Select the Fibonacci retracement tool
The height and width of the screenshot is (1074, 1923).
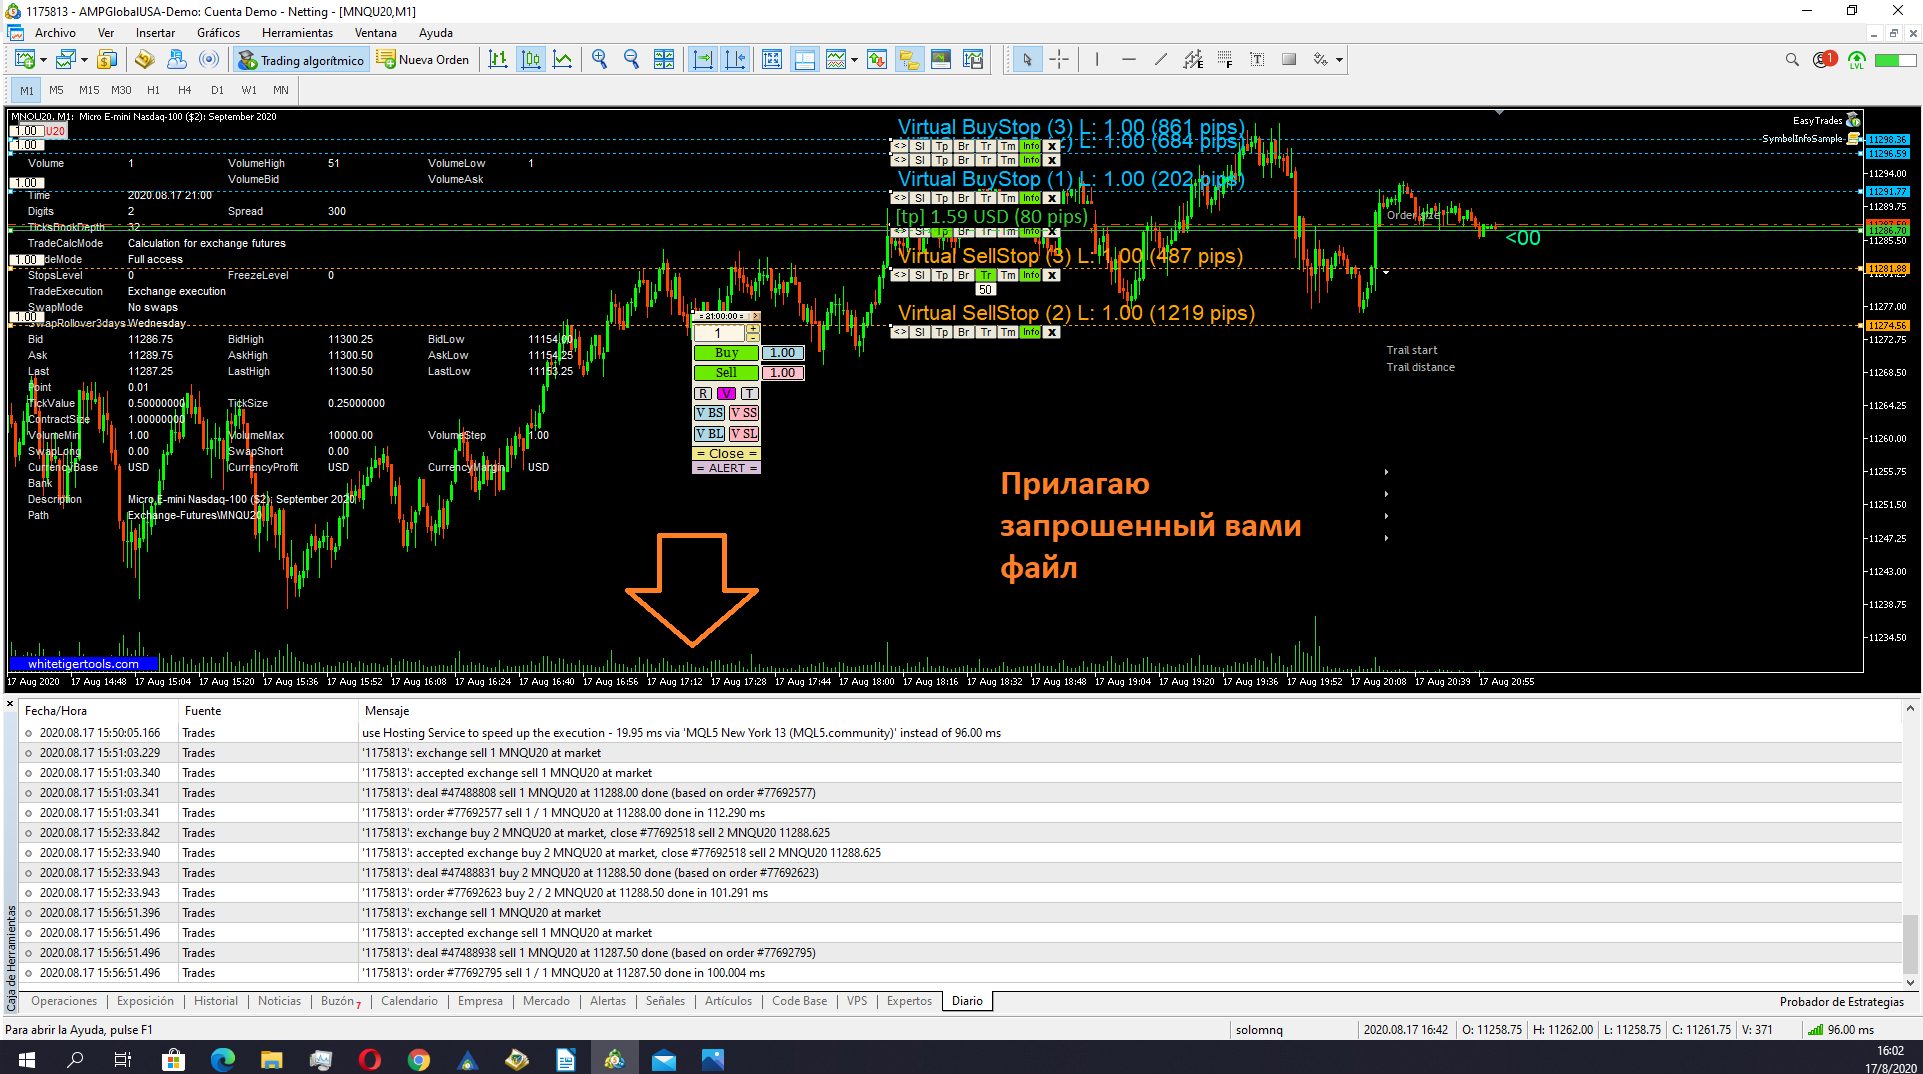coord(1225,60)
